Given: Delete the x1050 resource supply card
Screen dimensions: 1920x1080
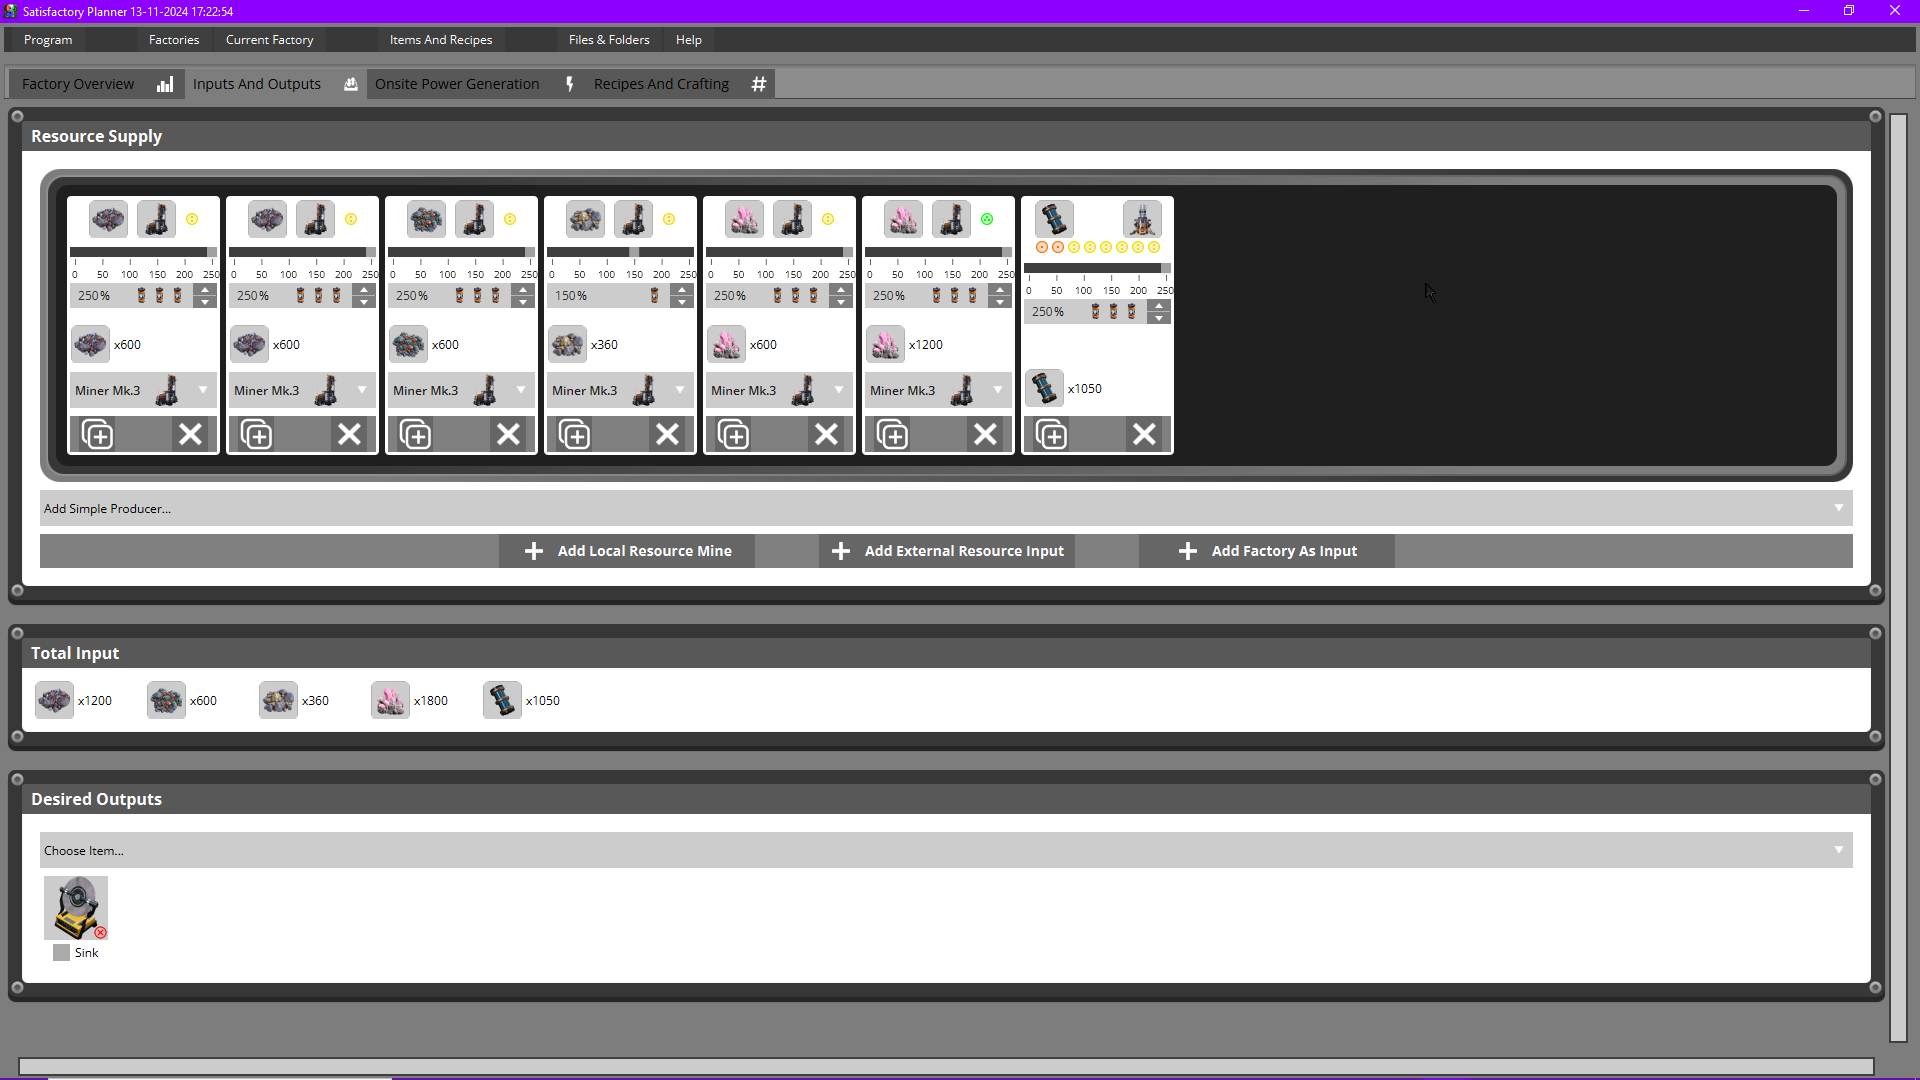Looking at the screenshot, I should click(1144, 435).
